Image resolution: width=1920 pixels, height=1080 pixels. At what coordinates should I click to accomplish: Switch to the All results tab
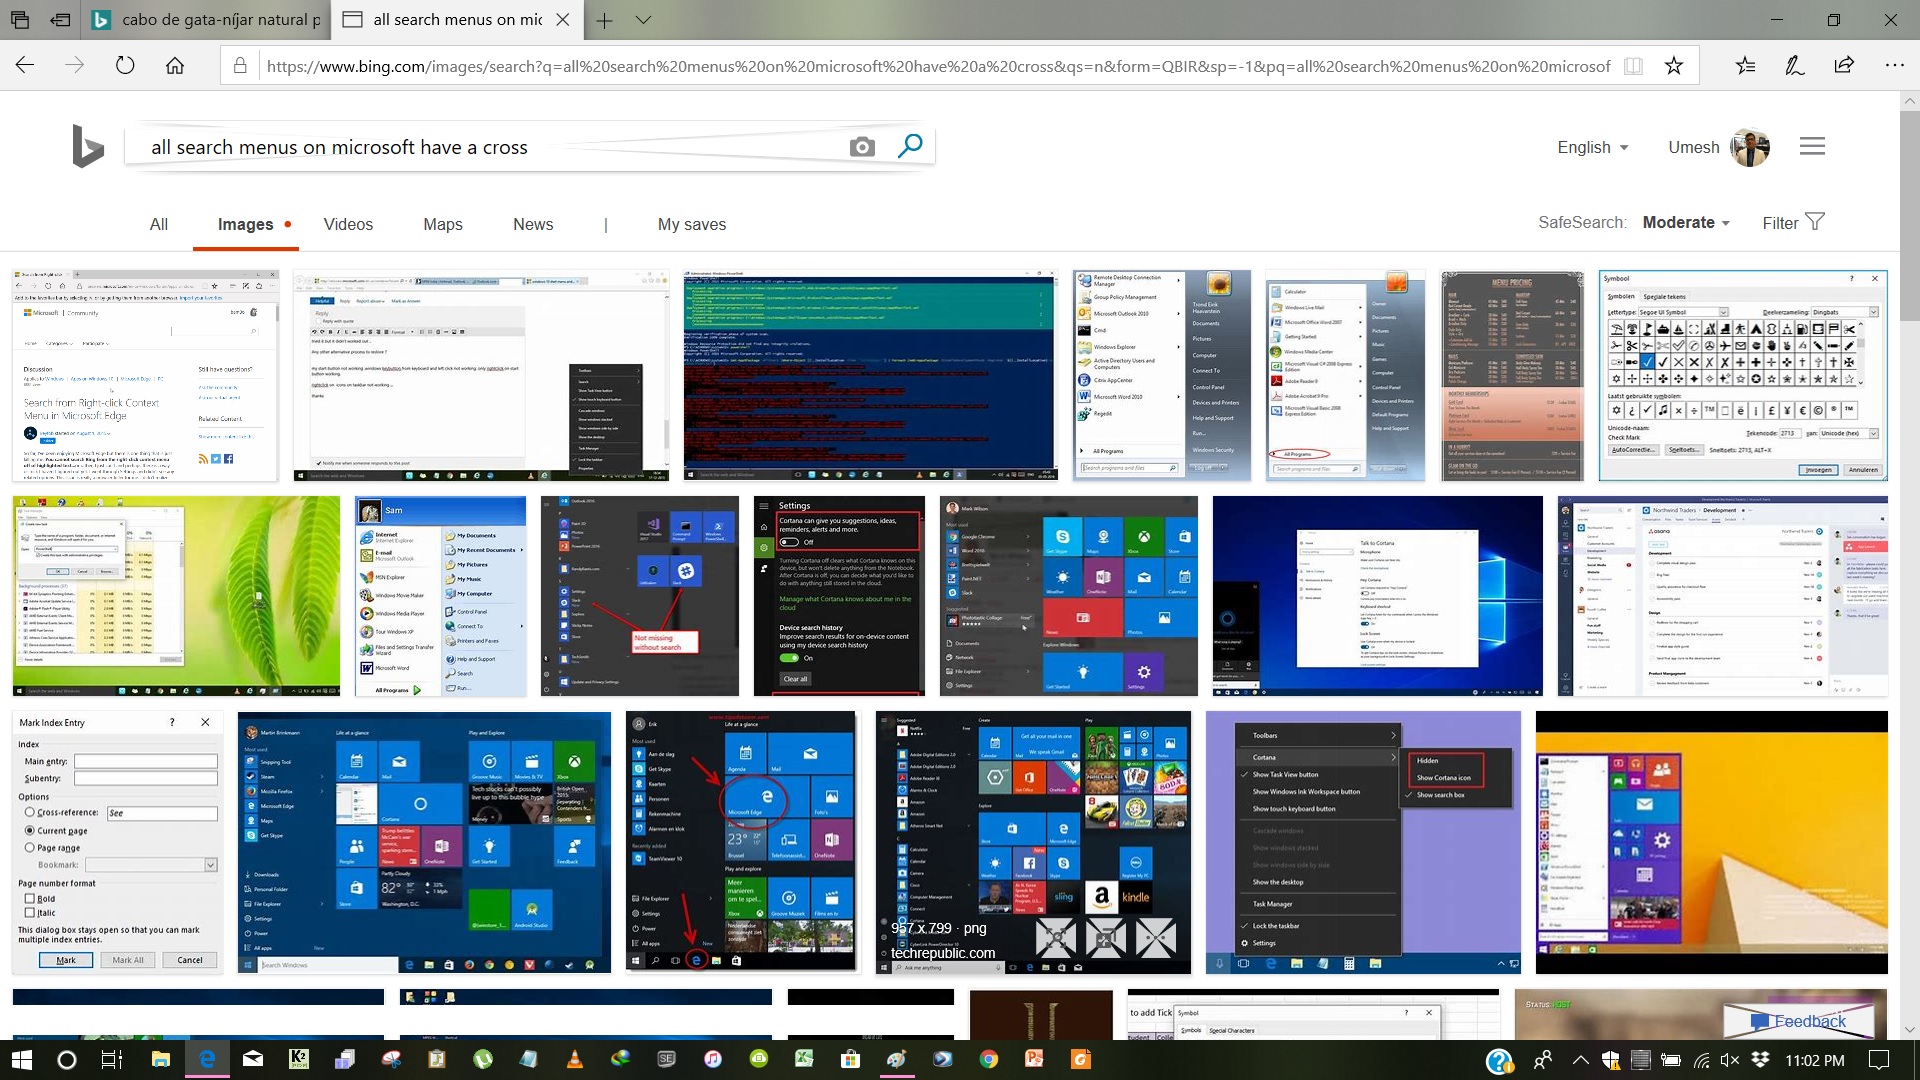(159, 224)
